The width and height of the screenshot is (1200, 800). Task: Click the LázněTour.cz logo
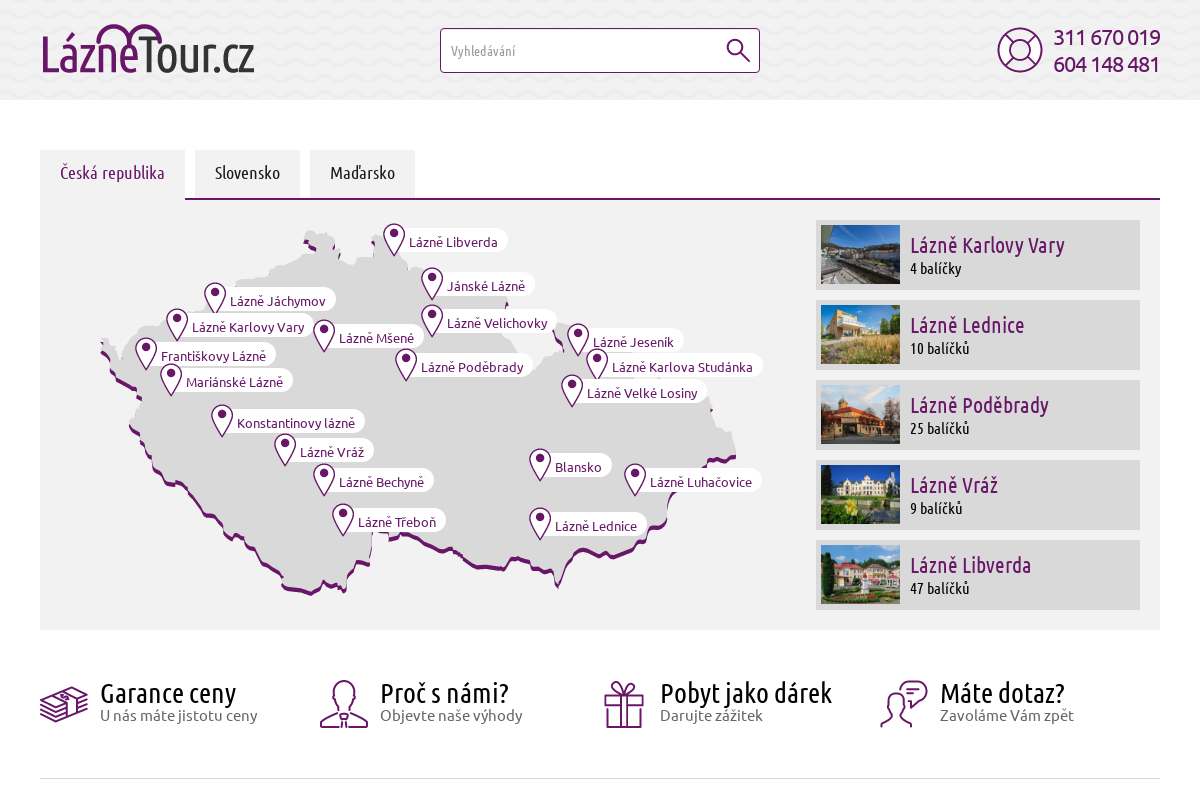tap(146, 50)
